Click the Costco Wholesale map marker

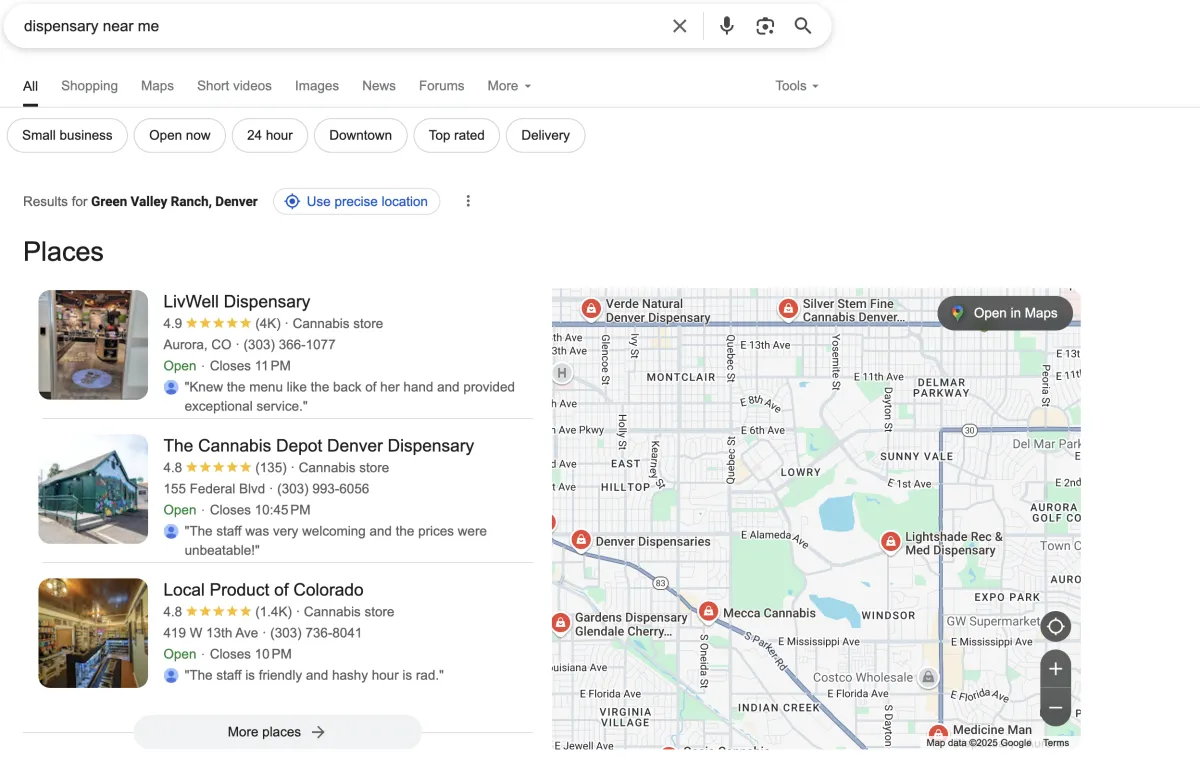(928, 677)
